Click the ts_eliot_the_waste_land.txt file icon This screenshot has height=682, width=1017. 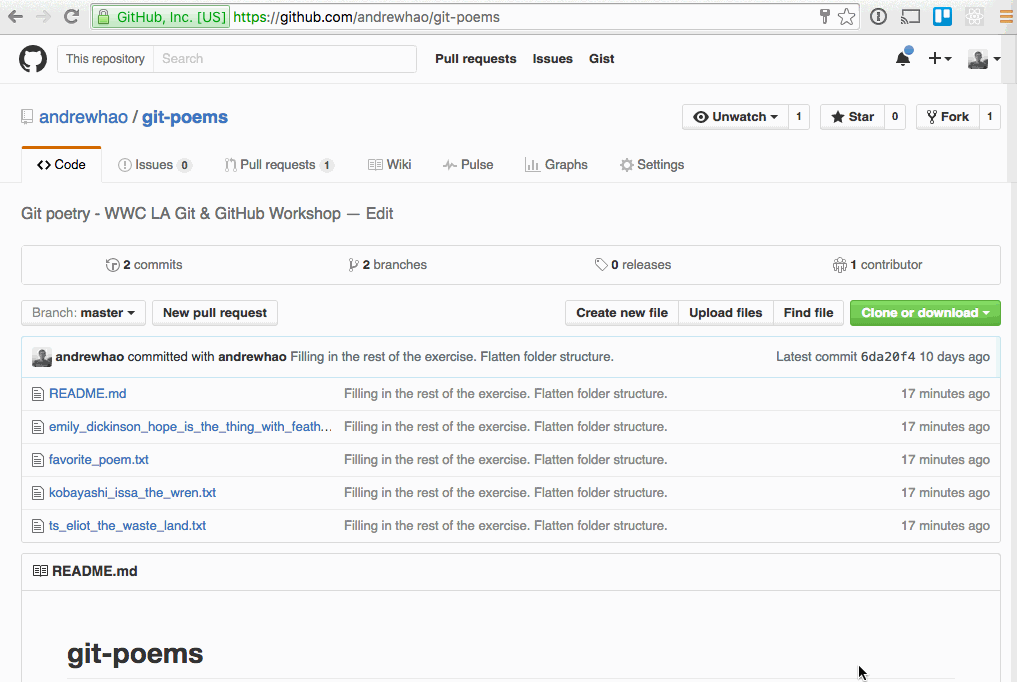click(x=38, y=526)
